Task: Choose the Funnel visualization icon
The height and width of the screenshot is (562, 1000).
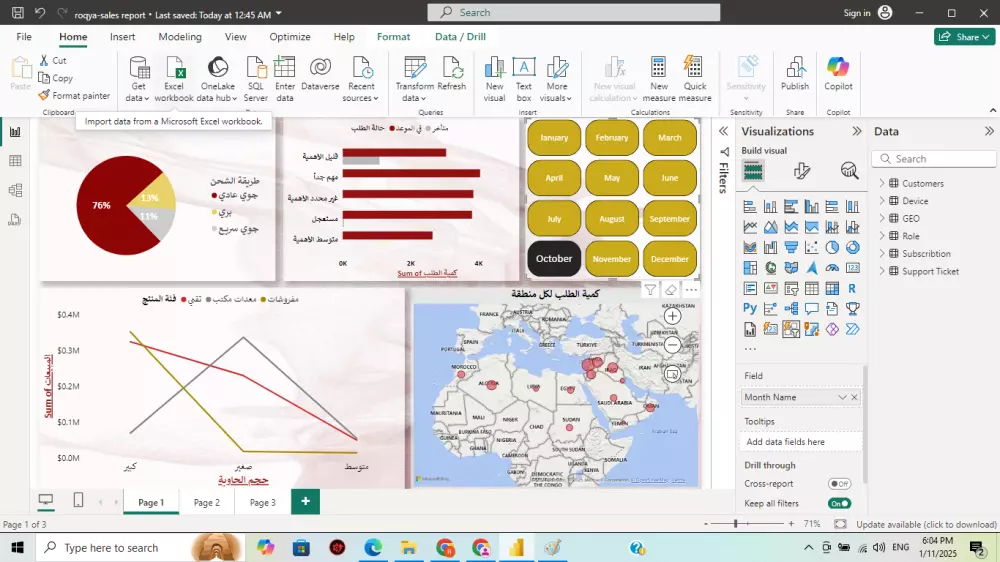Action: tap(791, 248)
